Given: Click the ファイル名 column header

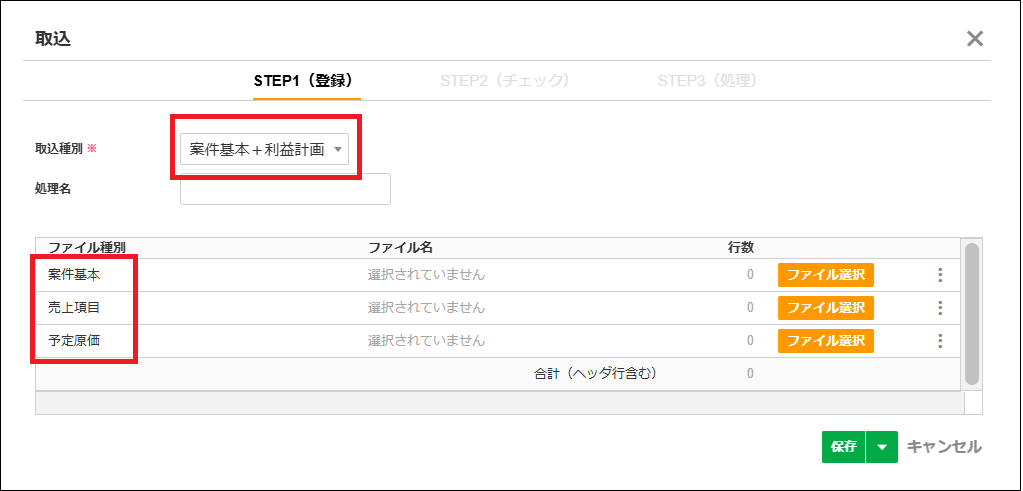Looking at the screenshot, I should pos(400,246).
